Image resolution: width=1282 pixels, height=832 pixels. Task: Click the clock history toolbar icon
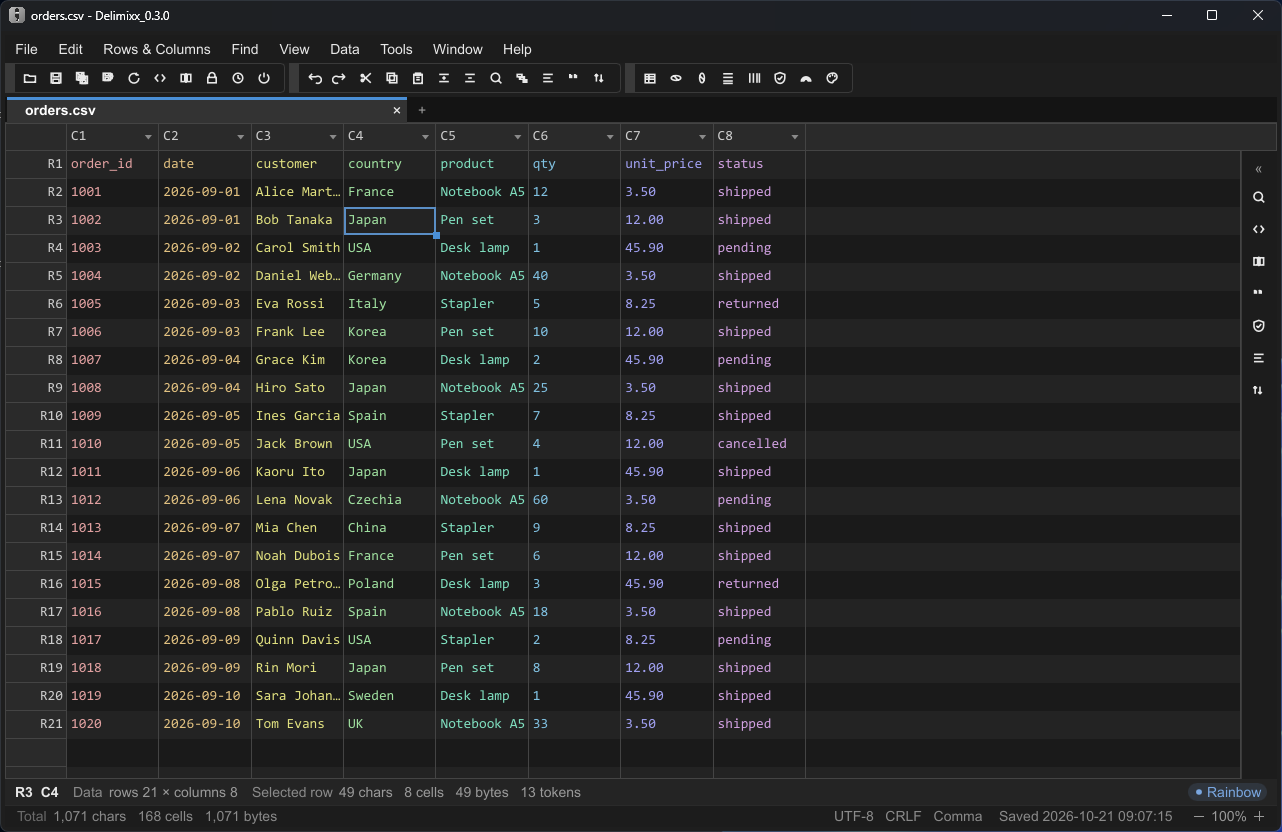238,78
